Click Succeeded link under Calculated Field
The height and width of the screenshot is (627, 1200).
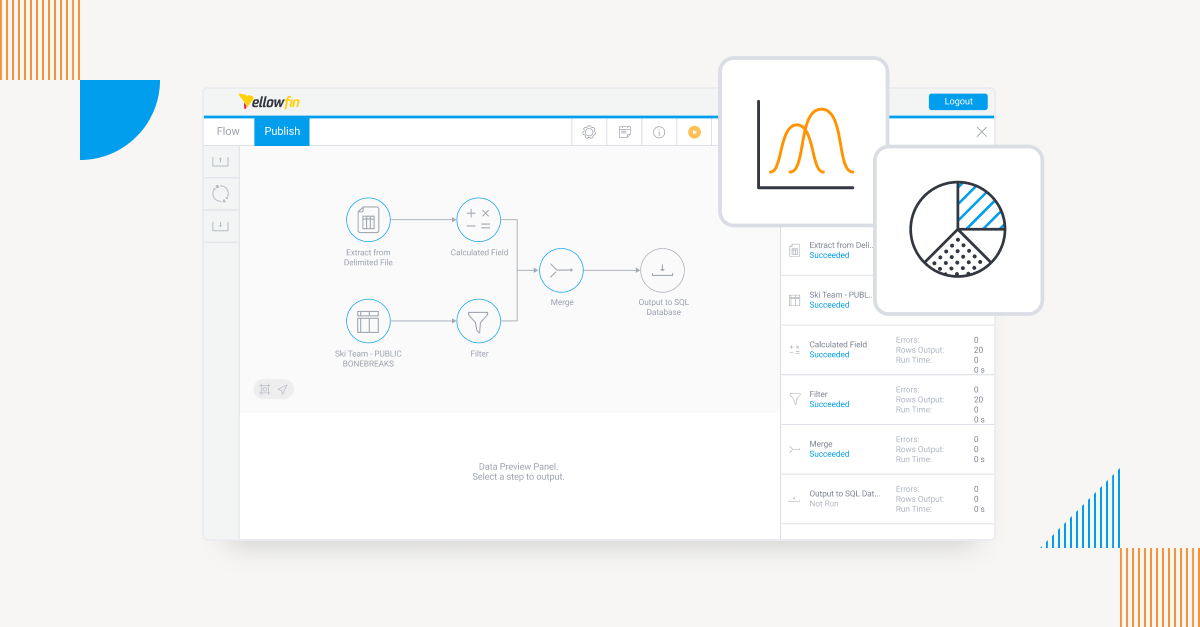pyautogui.click(x=829, y=355)
